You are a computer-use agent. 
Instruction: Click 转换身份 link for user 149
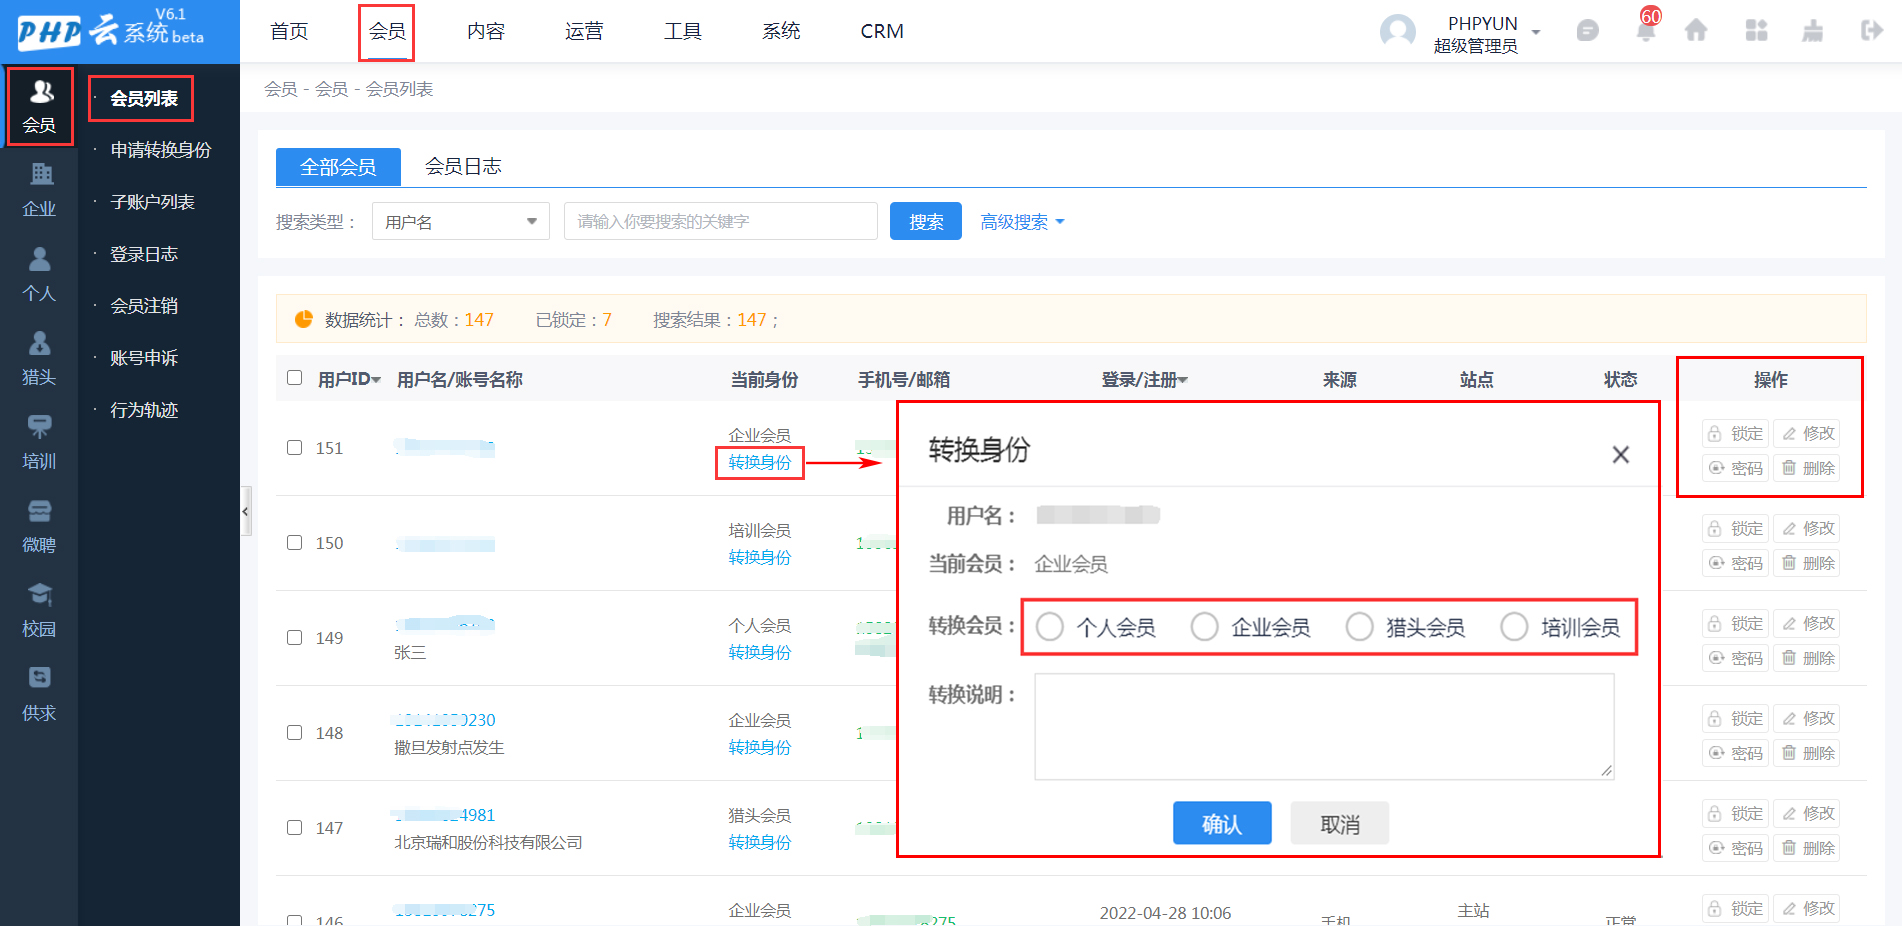759,652
